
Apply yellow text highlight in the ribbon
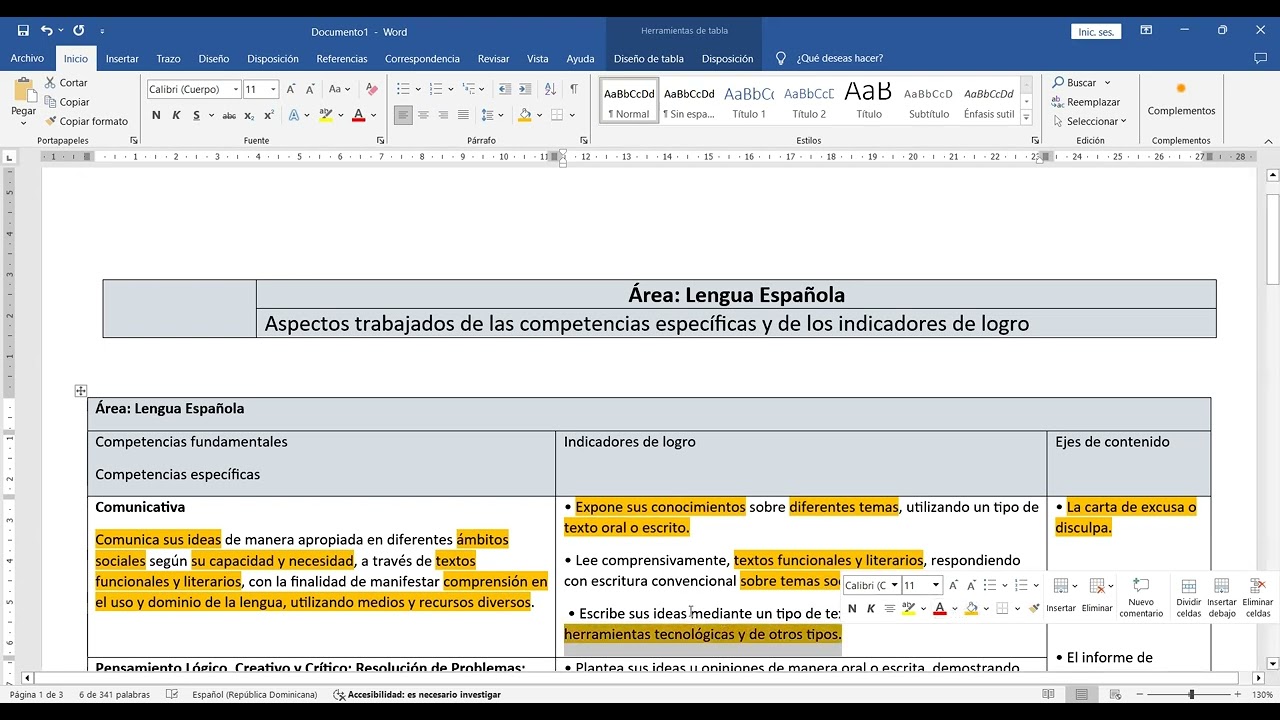click(325, 115)
